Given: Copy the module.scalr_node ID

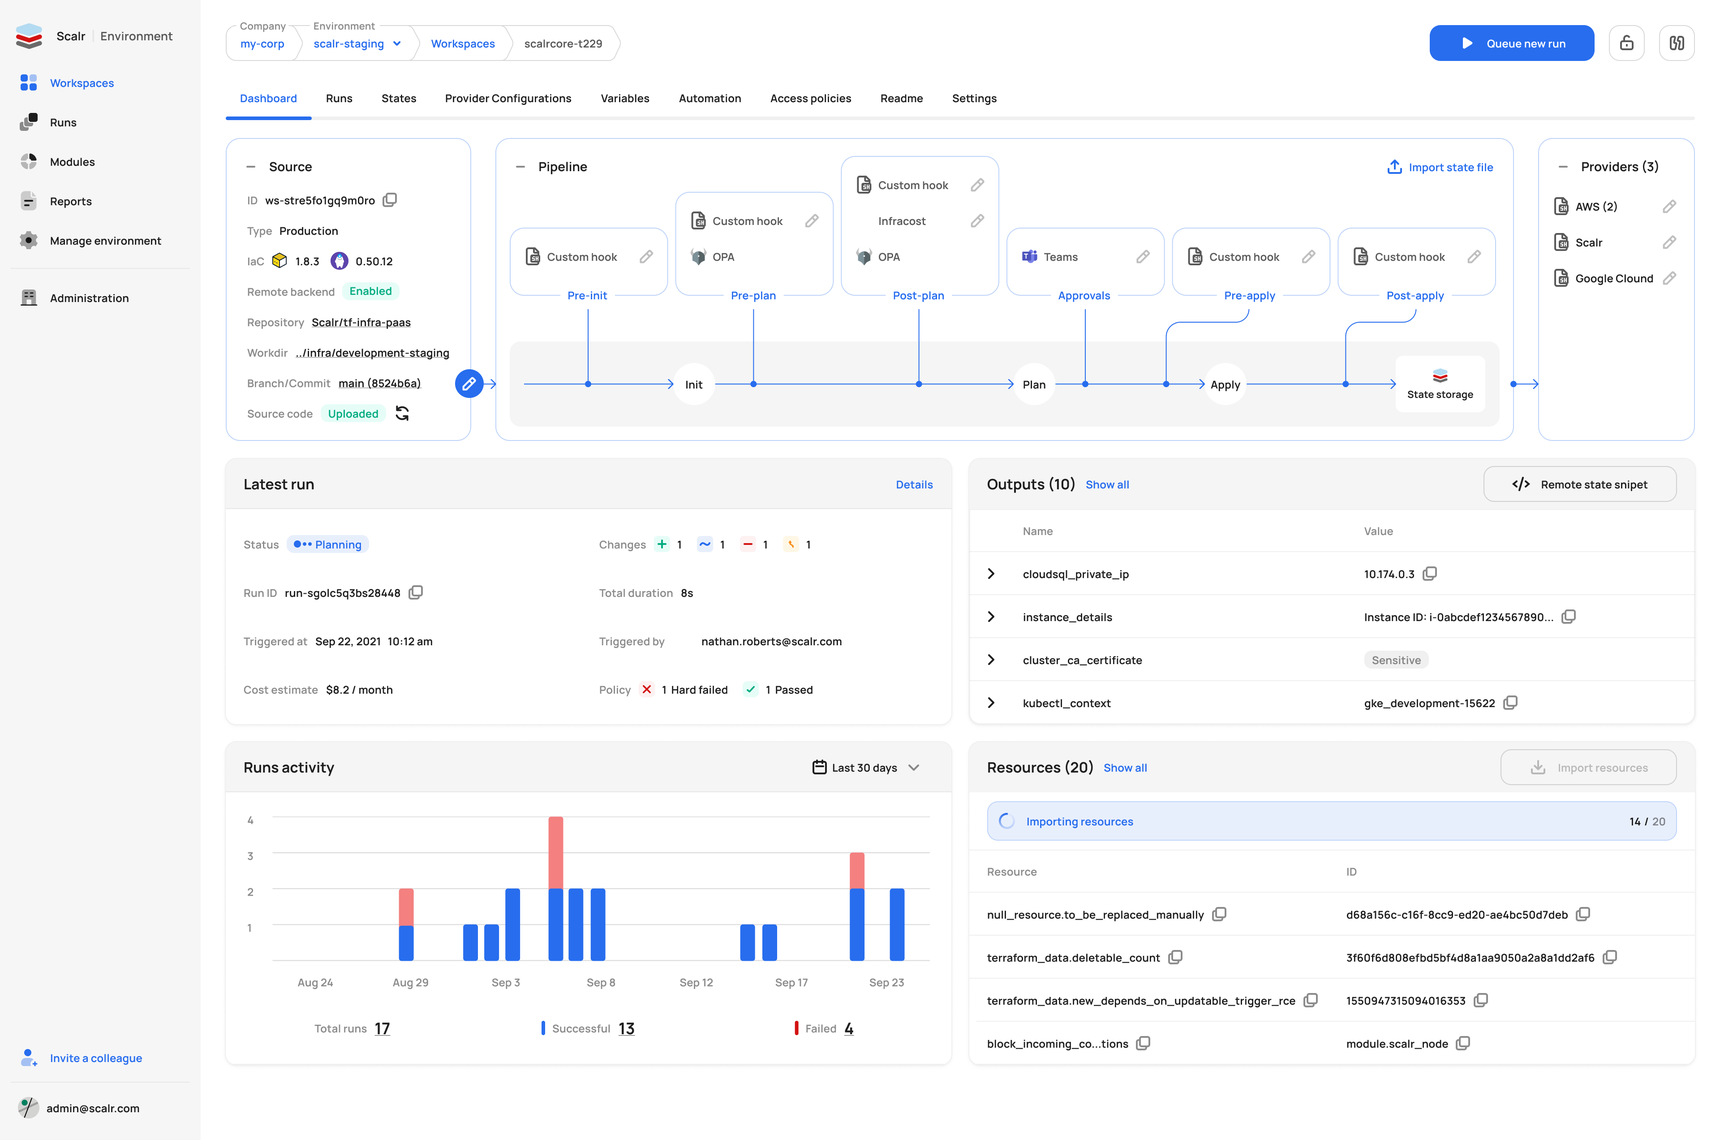Looking at the screenshot, I should point(1463,1044).
